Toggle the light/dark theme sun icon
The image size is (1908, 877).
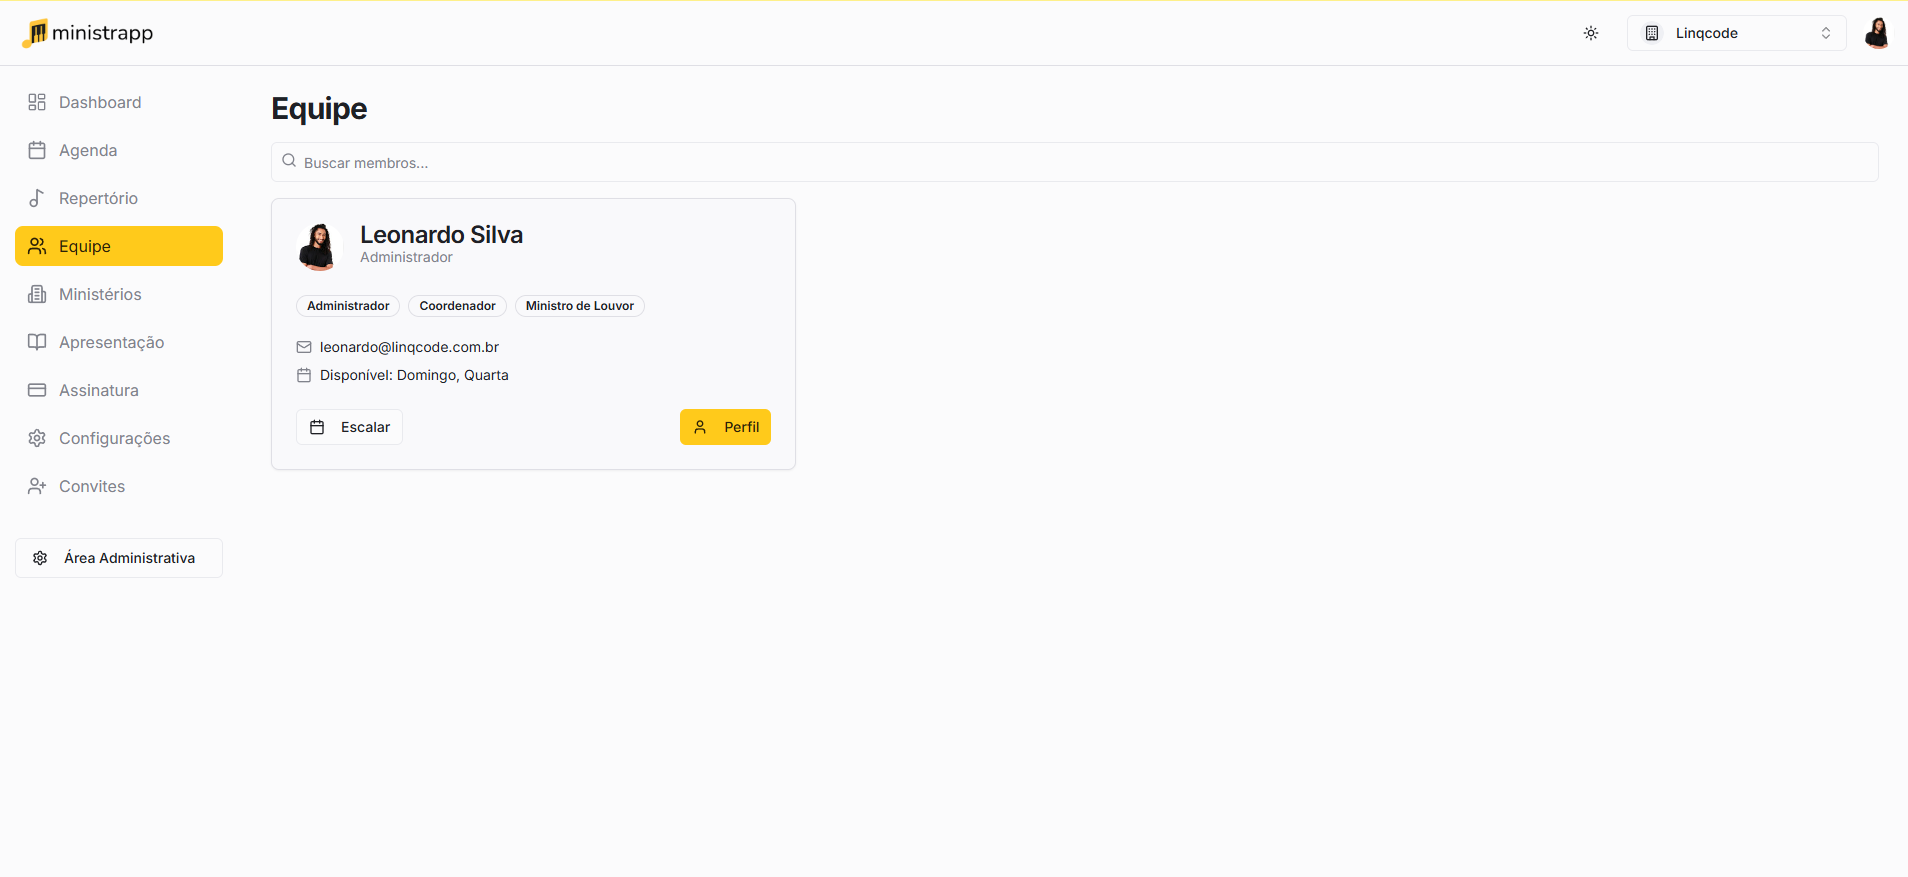[1590, 33]
